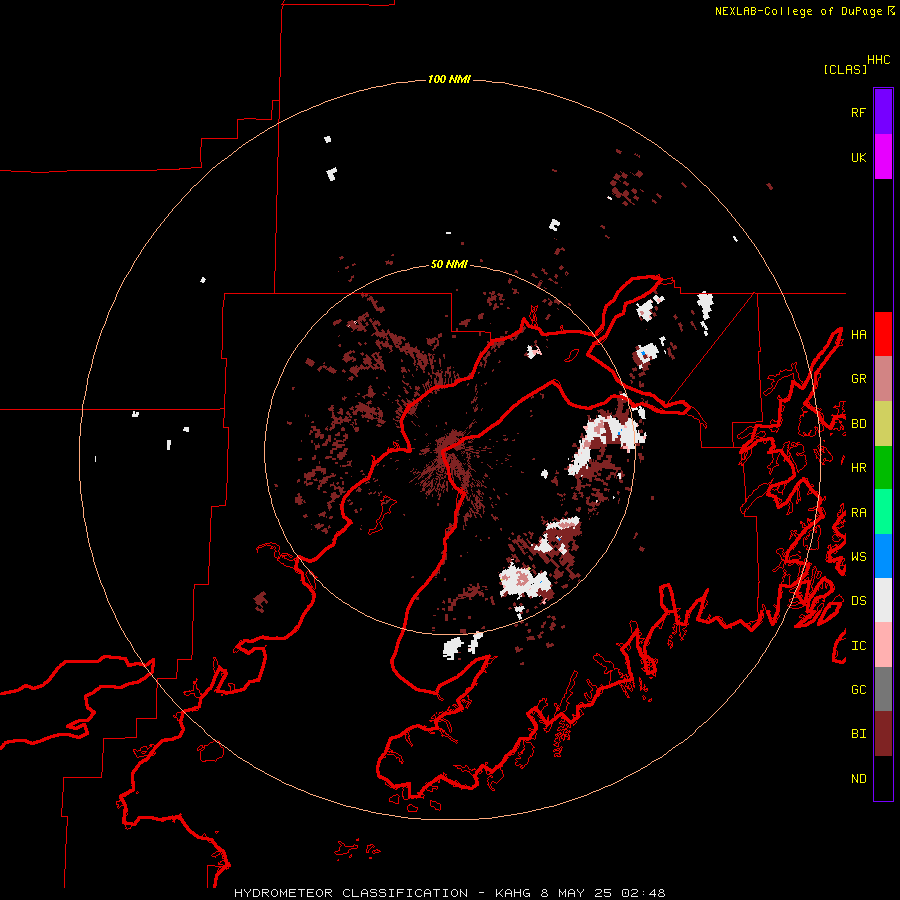Click the HHC product code text
This screenshot has height=900, width=900.
(x=879, y=60)
